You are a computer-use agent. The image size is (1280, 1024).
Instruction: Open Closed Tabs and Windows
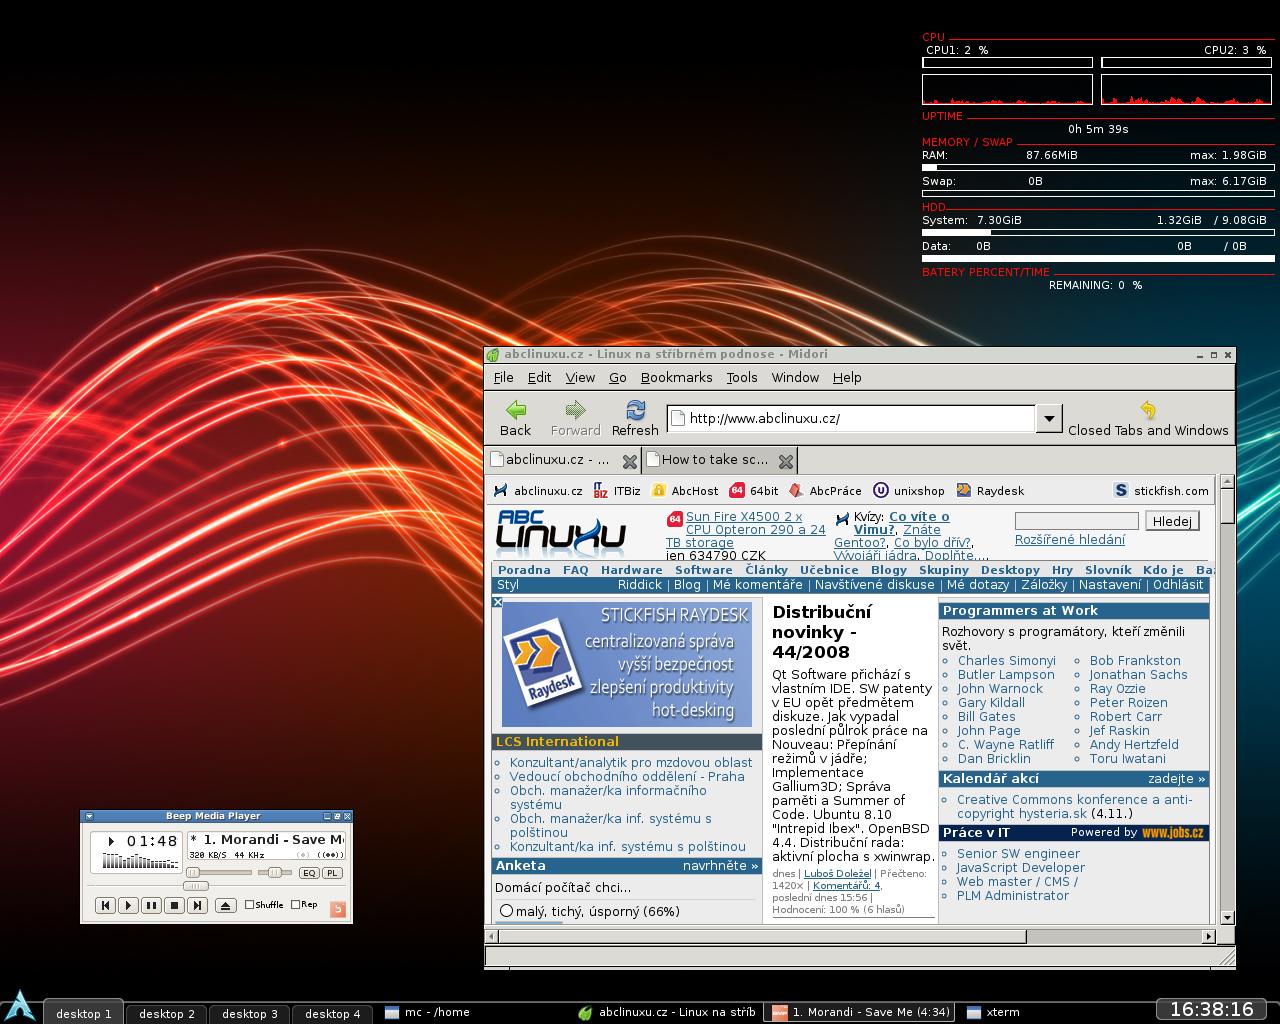1148,418
